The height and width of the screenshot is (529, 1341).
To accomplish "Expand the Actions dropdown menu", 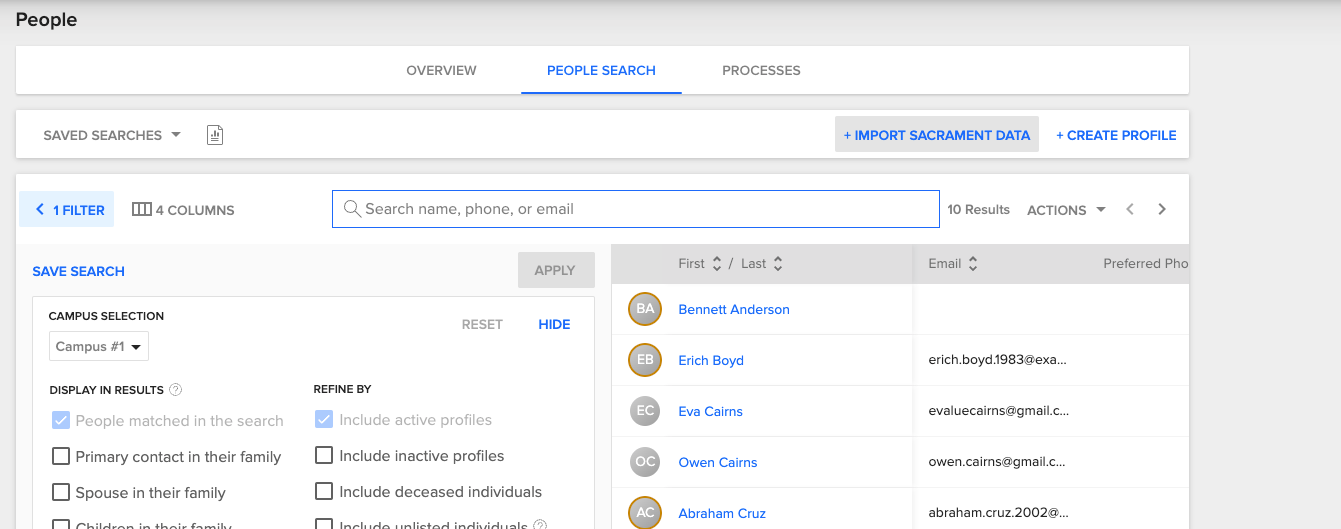I will (1066, 210).
